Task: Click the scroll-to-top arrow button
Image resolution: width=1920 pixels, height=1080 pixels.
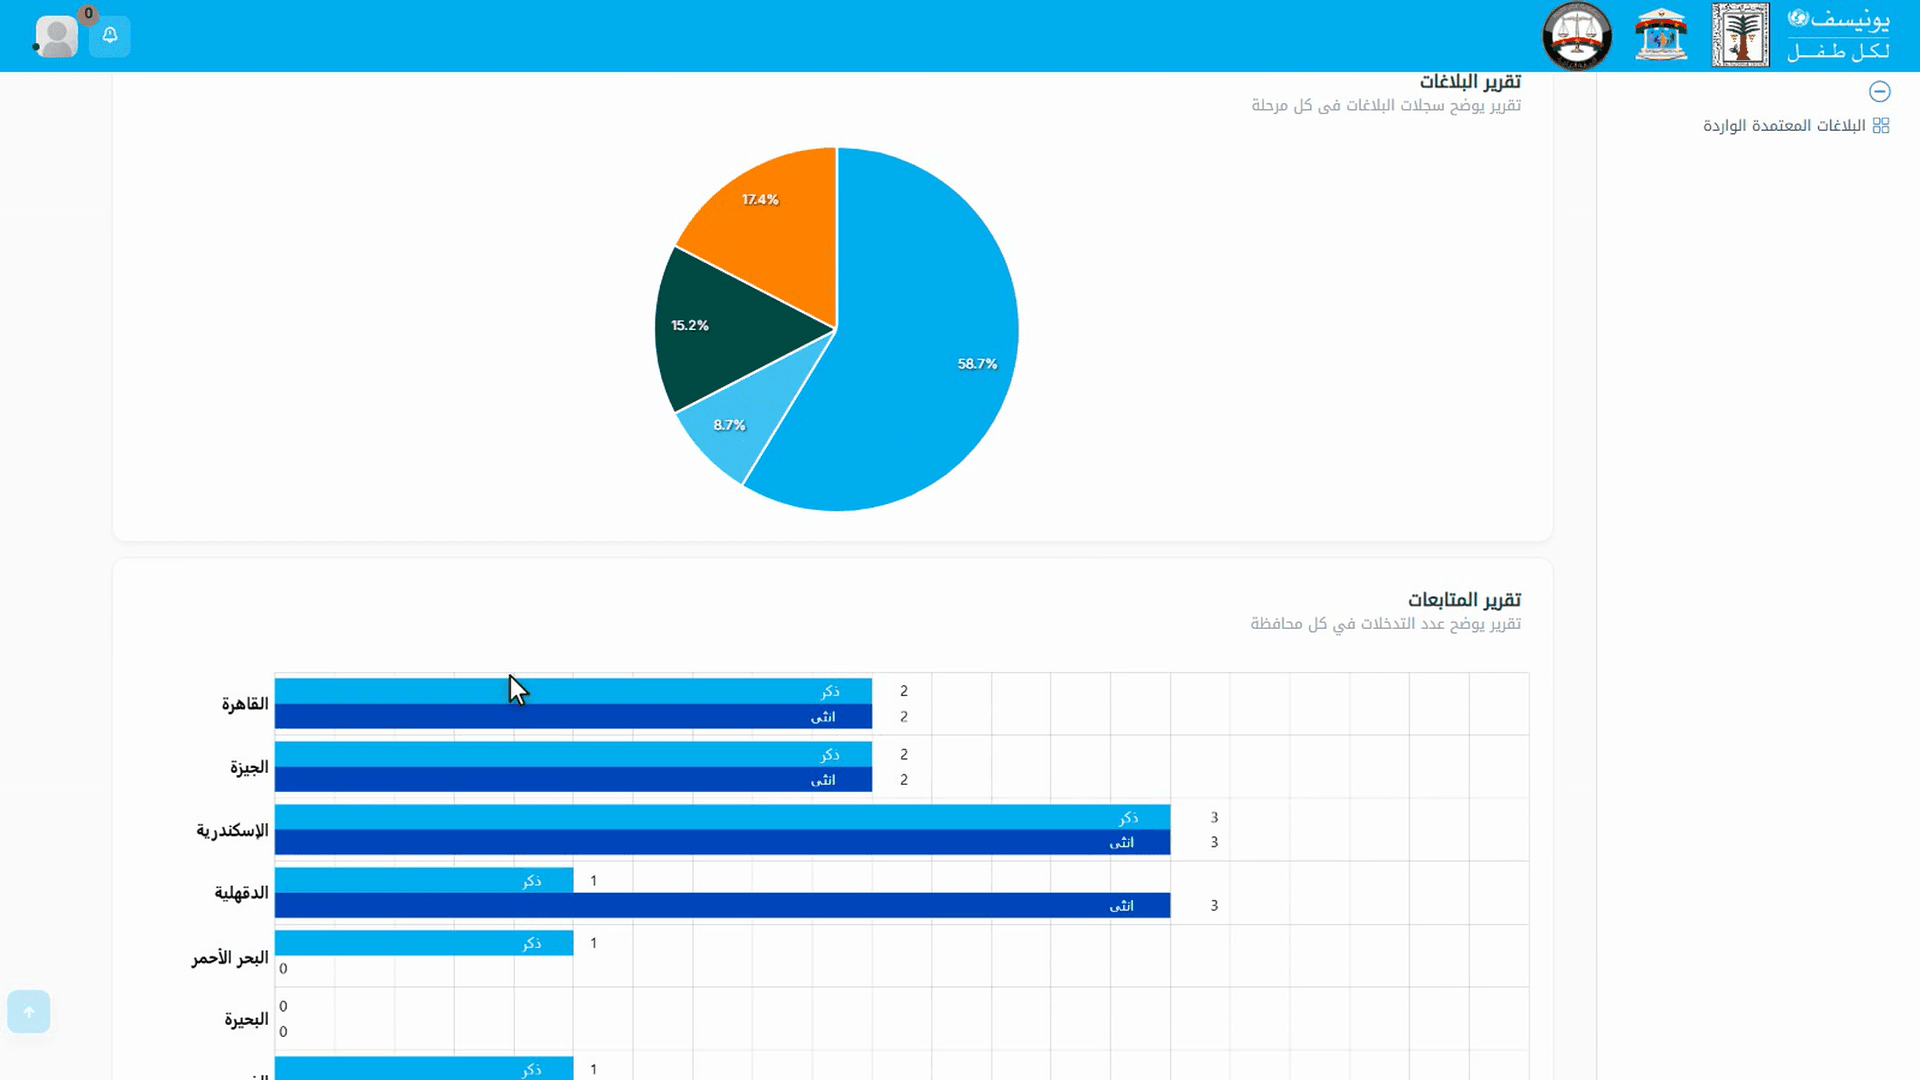Action: coord(29,1012)
